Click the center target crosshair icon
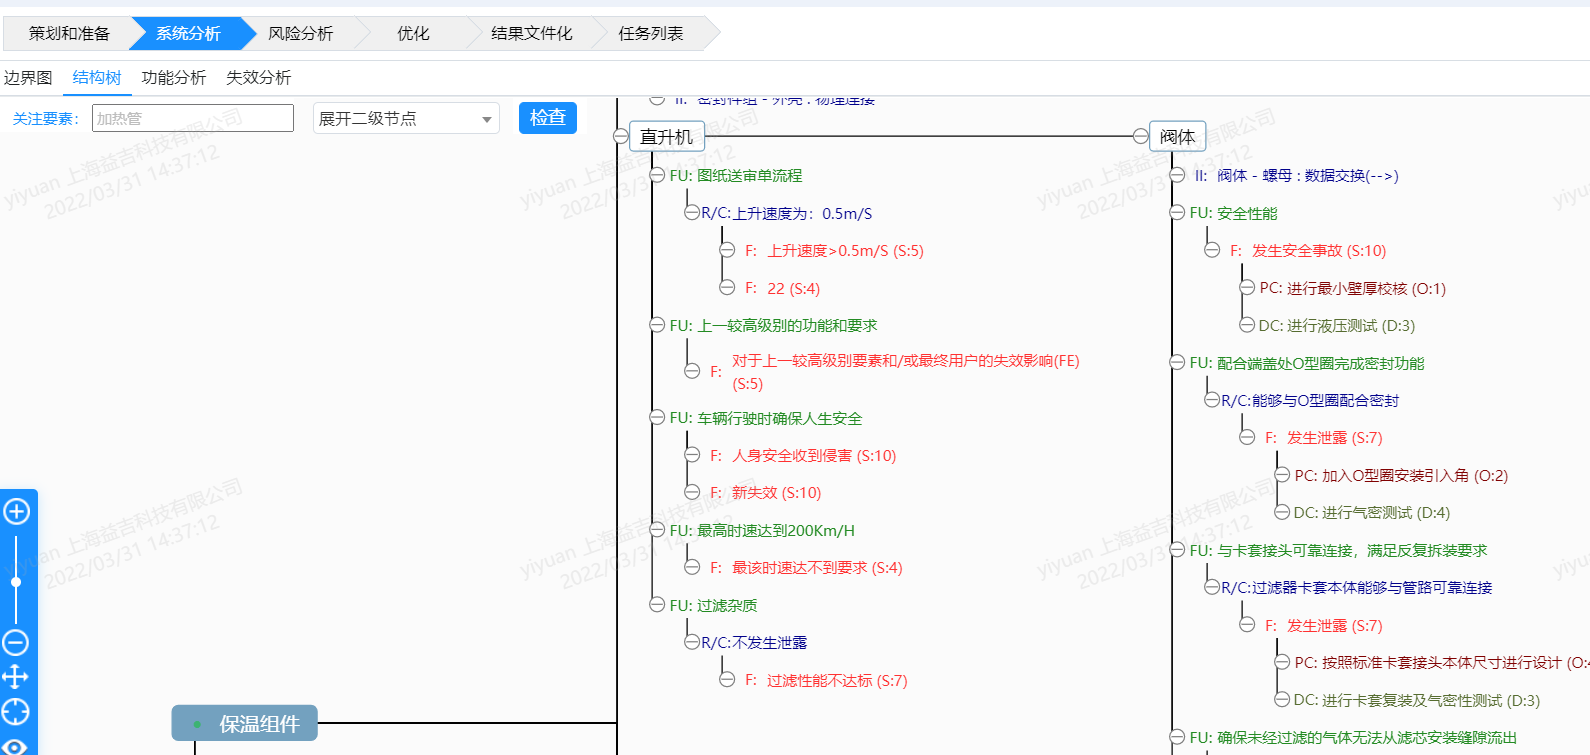Viewport: 1590px width, 755px height. (16, 712)
